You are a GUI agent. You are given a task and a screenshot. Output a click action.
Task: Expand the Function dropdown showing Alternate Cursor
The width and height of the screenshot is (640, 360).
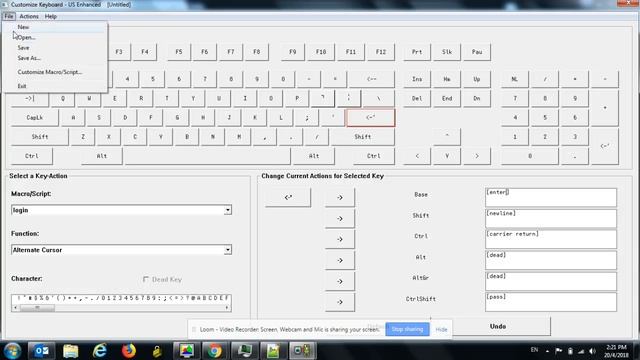(228, 250)
